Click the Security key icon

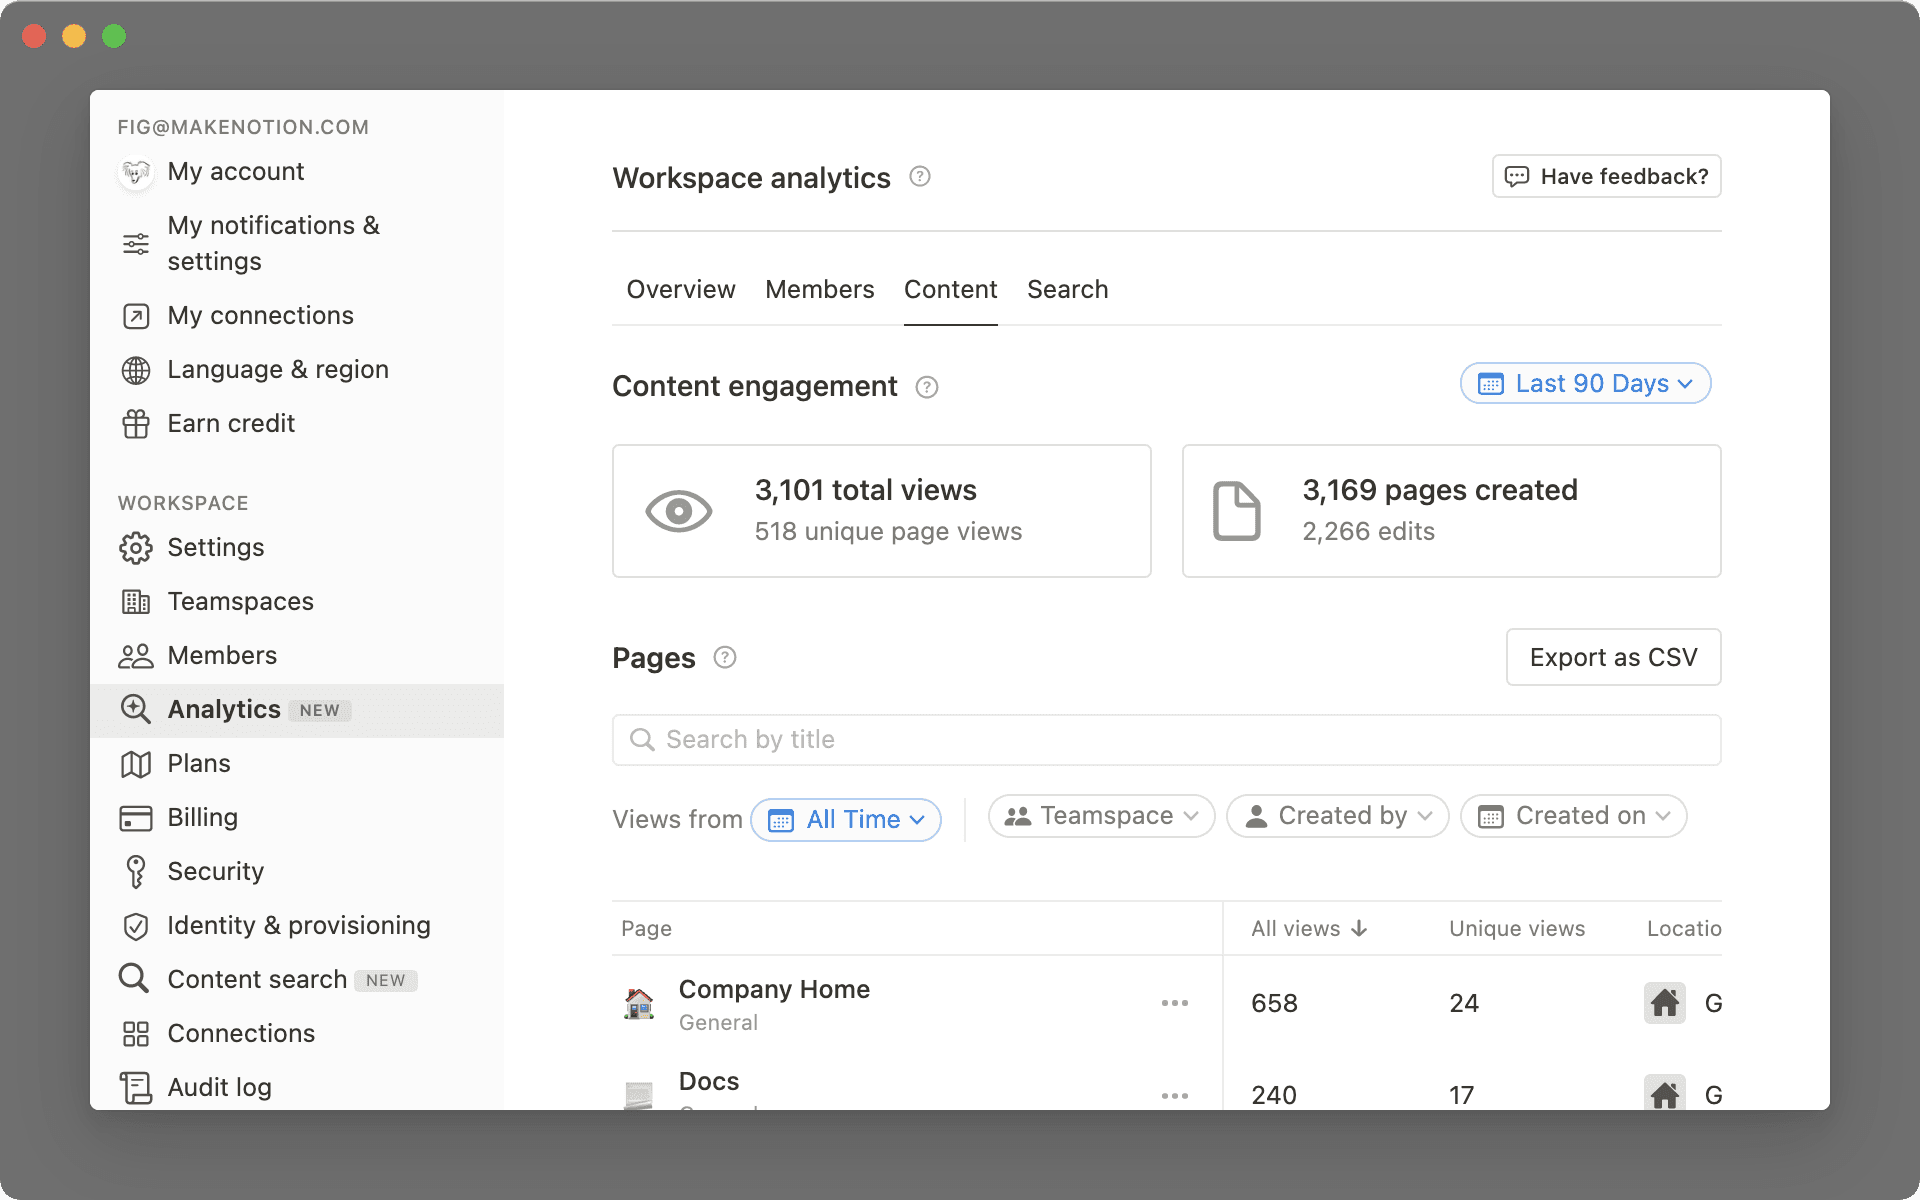[136, 871]
